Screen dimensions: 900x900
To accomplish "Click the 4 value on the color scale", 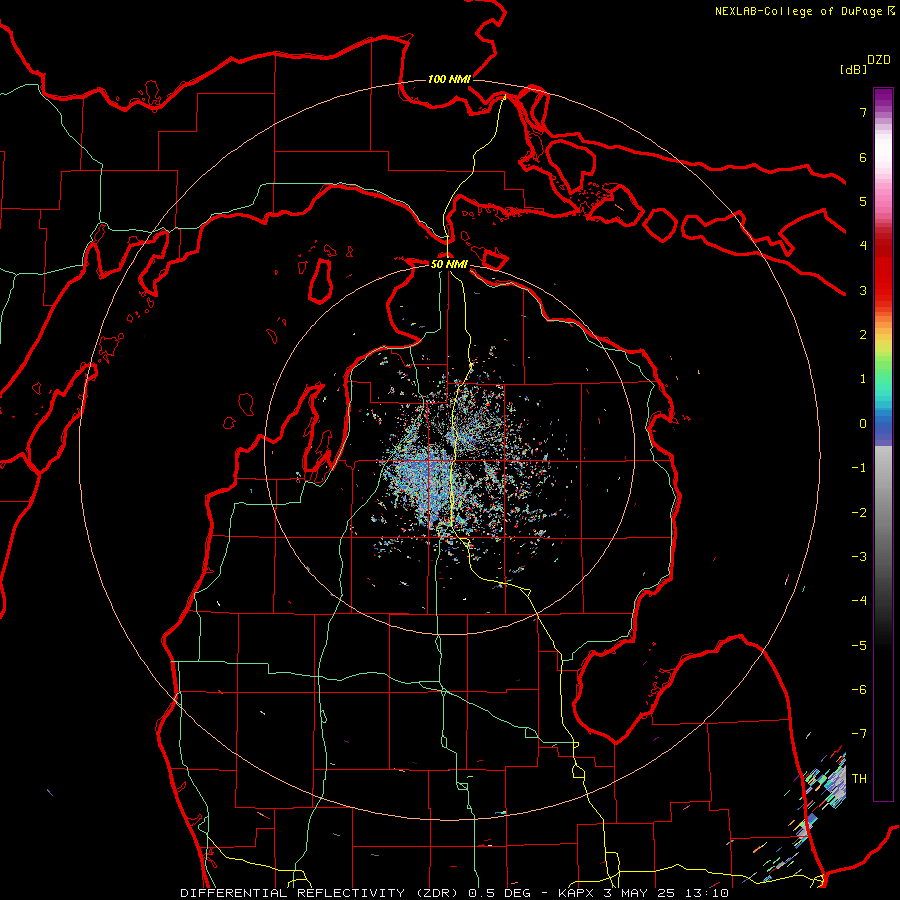I will 863,246.
